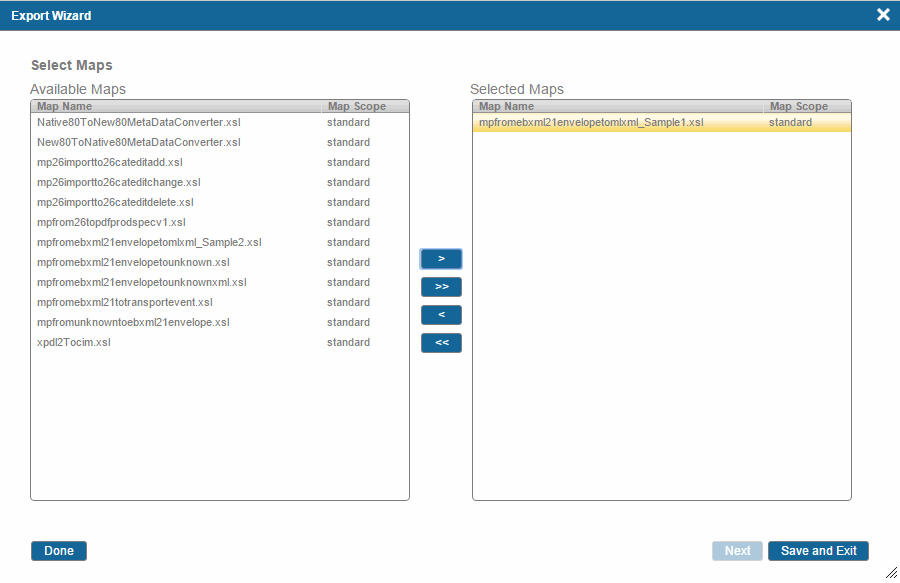Image resolution: width=900 pixels, height=583 pixels.
Task: Select mpfromebxml21totransportevent.xsl map
Action: 220,302
